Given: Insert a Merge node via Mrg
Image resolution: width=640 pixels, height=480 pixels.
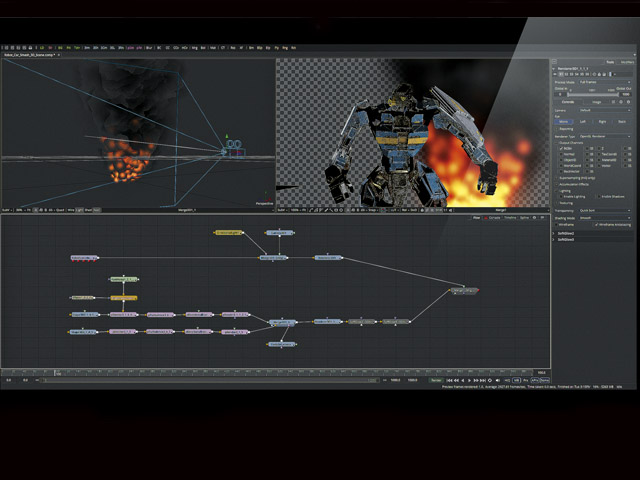Looking at the screenshot, I should tap(195, 48).
